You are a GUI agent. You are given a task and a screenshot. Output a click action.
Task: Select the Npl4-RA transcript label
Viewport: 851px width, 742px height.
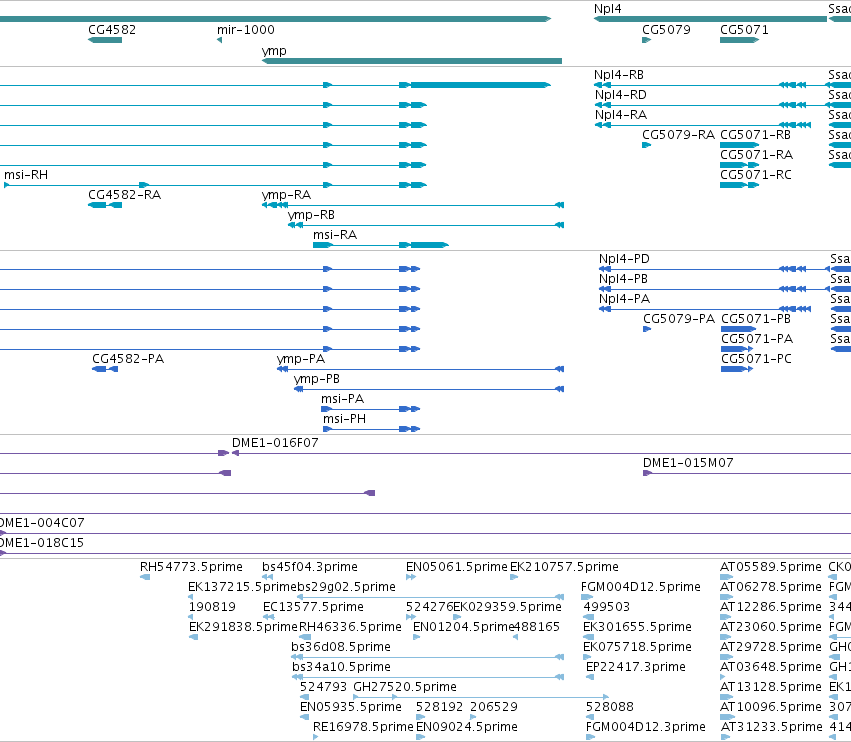pyautogui.click(x=620, y=115)
